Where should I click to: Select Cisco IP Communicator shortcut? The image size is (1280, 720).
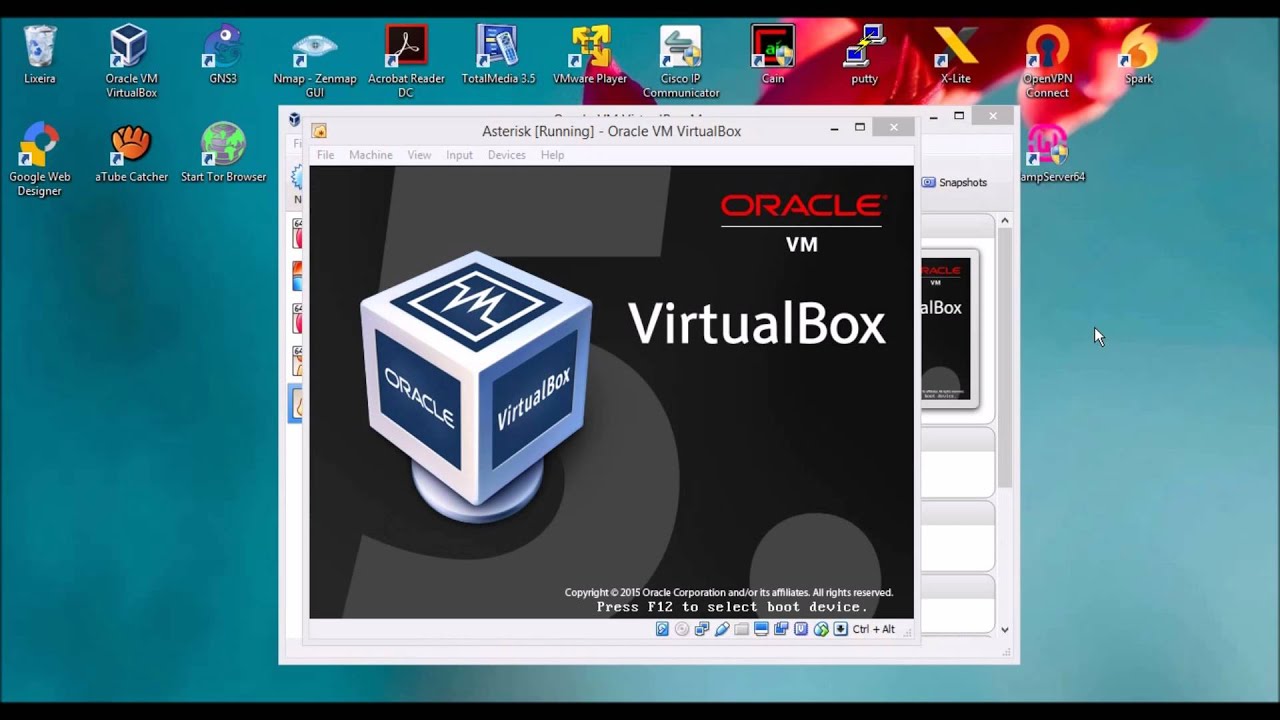[x=681, y=62]
